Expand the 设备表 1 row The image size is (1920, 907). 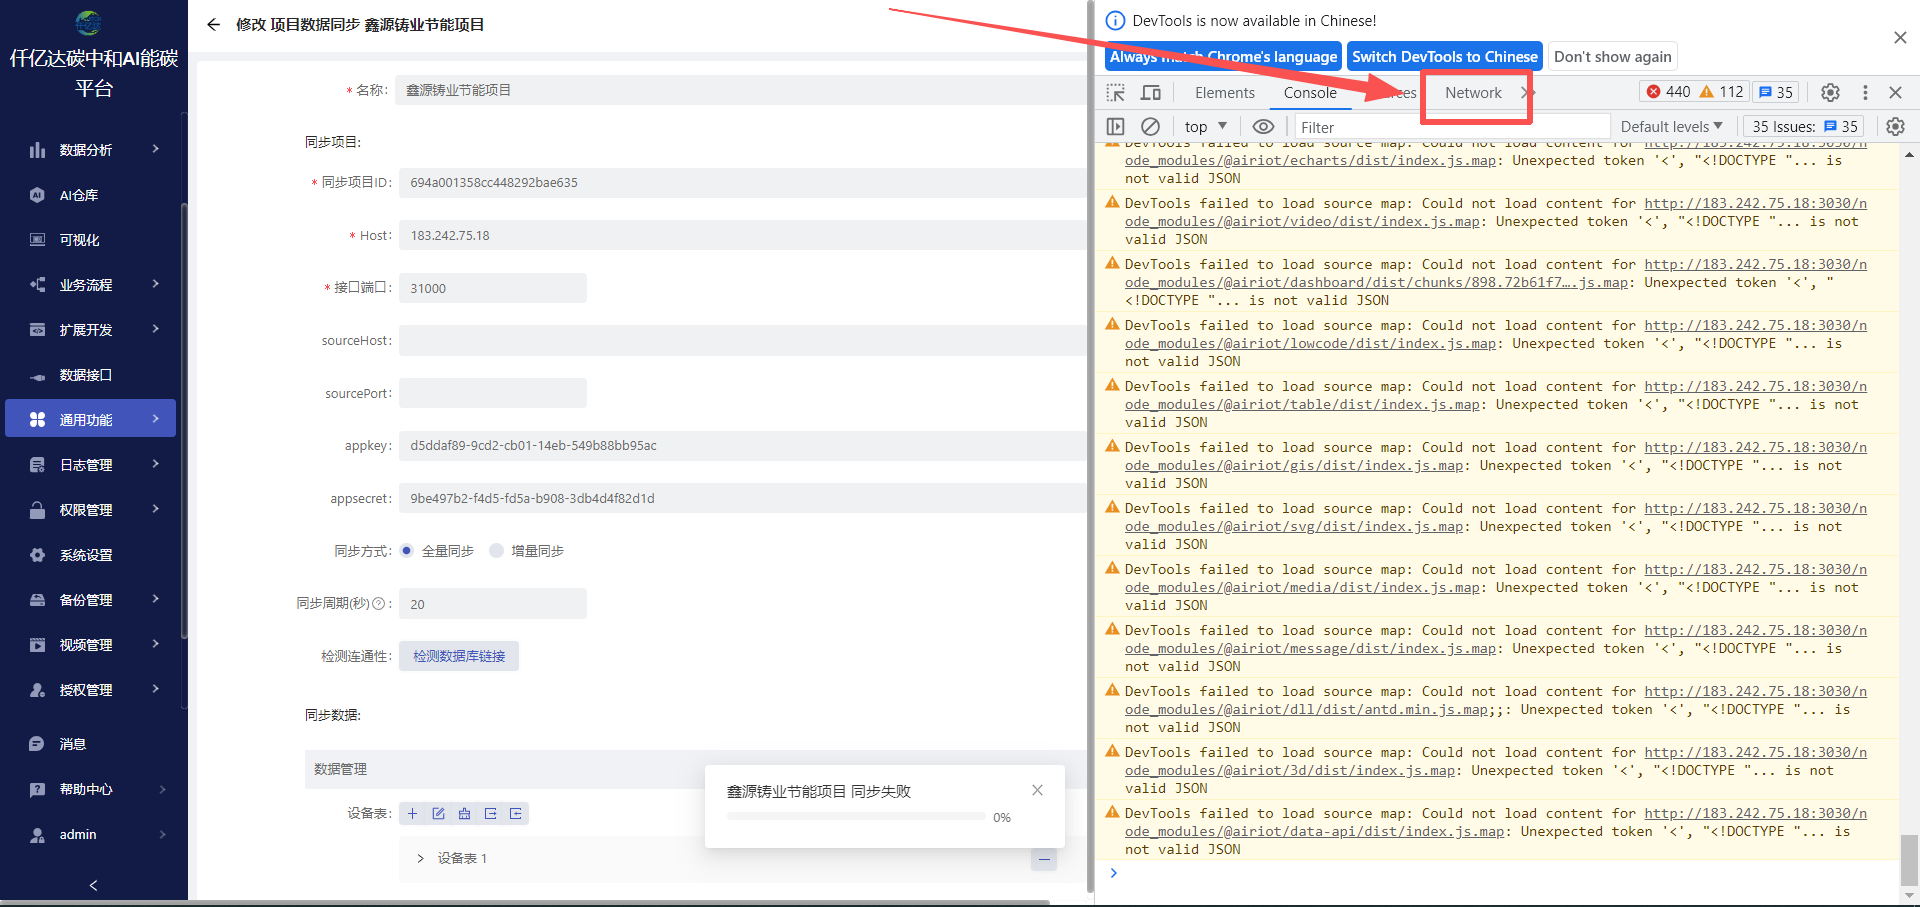pos(420,858)
